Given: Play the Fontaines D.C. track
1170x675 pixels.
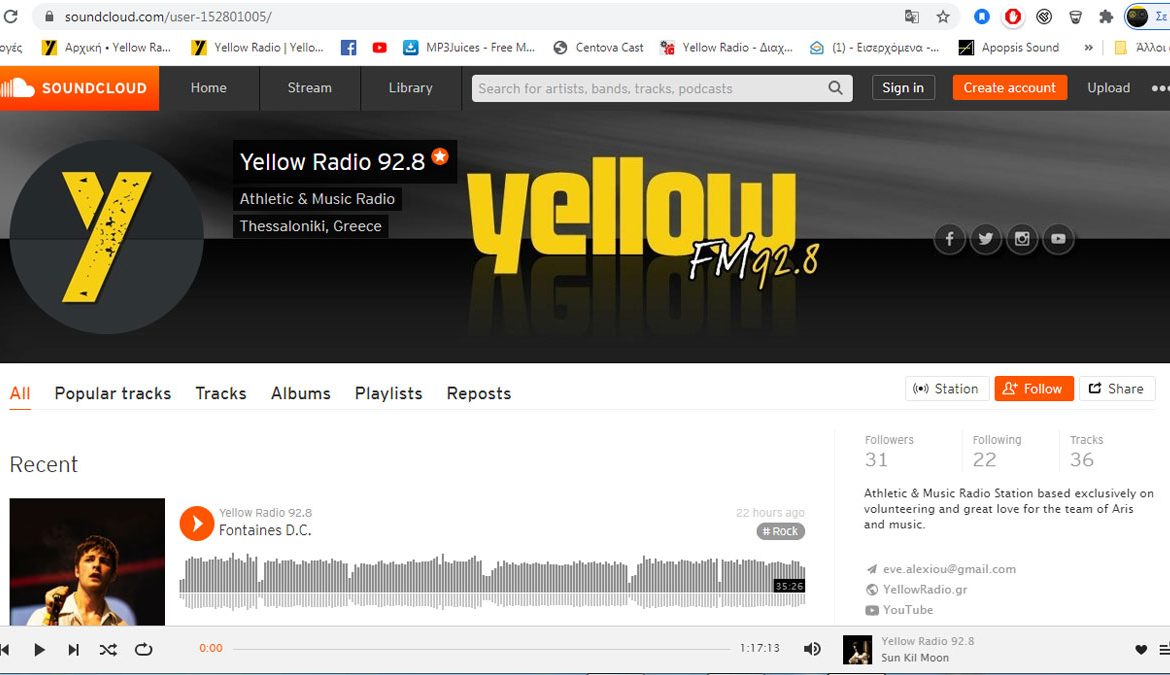Looking at the screenshot, I should (x=197, y=523).
